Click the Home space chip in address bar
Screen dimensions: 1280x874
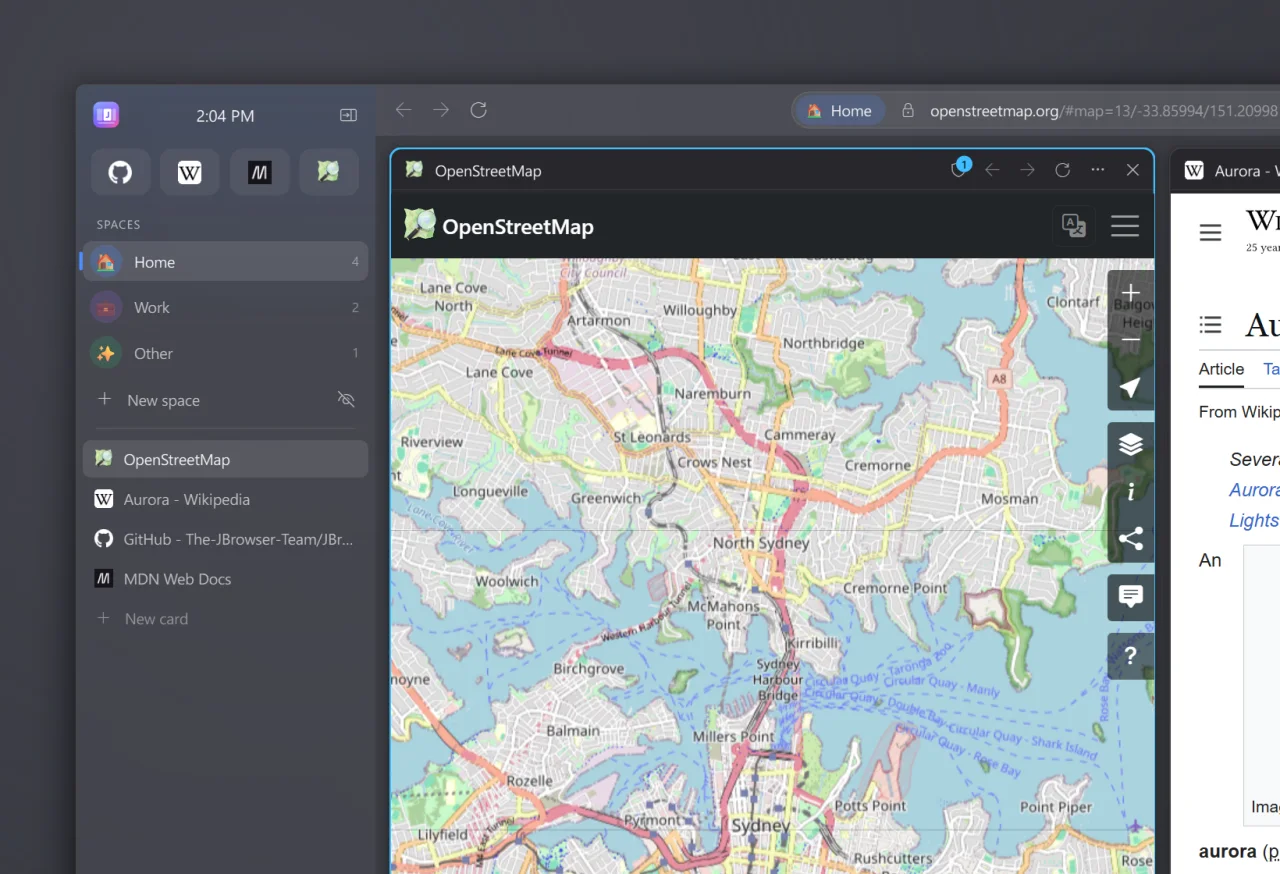click(840, 111)
